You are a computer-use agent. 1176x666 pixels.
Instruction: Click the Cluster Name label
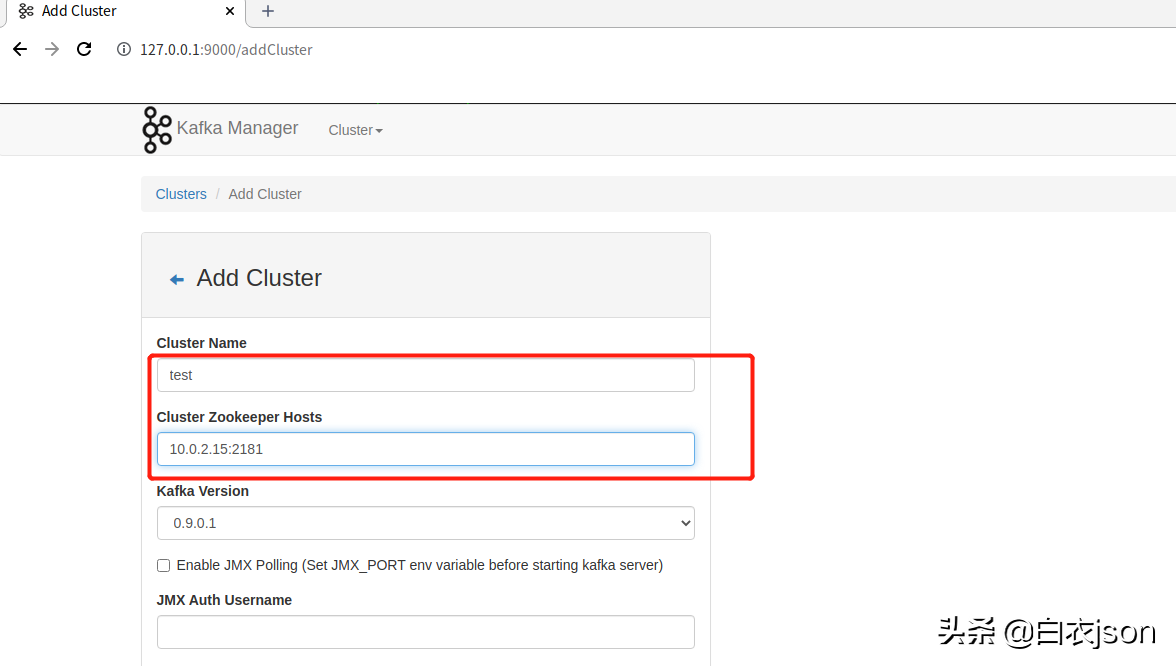[201, 343]
